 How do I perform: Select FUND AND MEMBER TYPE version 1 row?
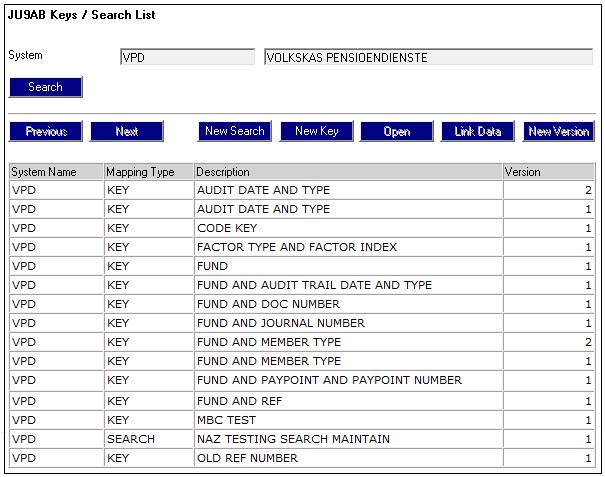click(x=302, y=361)
